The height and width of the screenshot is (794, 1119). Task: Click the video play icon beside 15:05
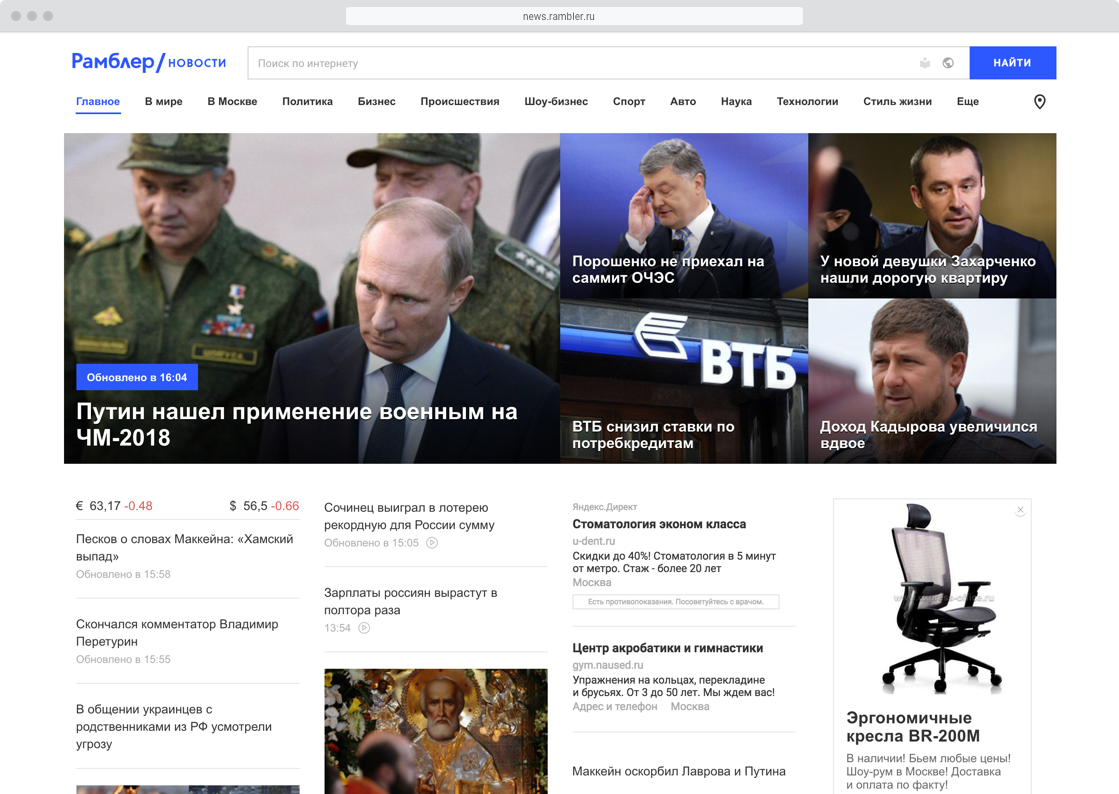click(x=432, y=543)
